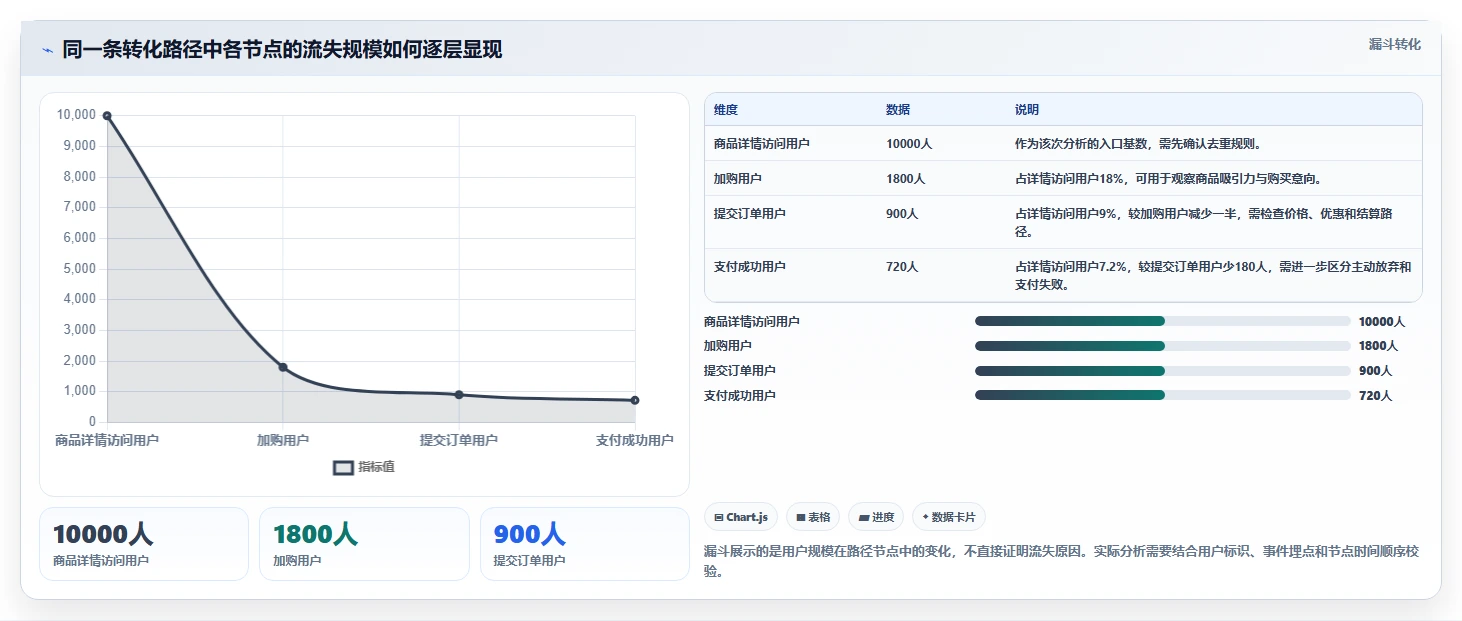The image size is (1462, 621).
Task: Select the 1800人 data card
Action: [364, 544]
